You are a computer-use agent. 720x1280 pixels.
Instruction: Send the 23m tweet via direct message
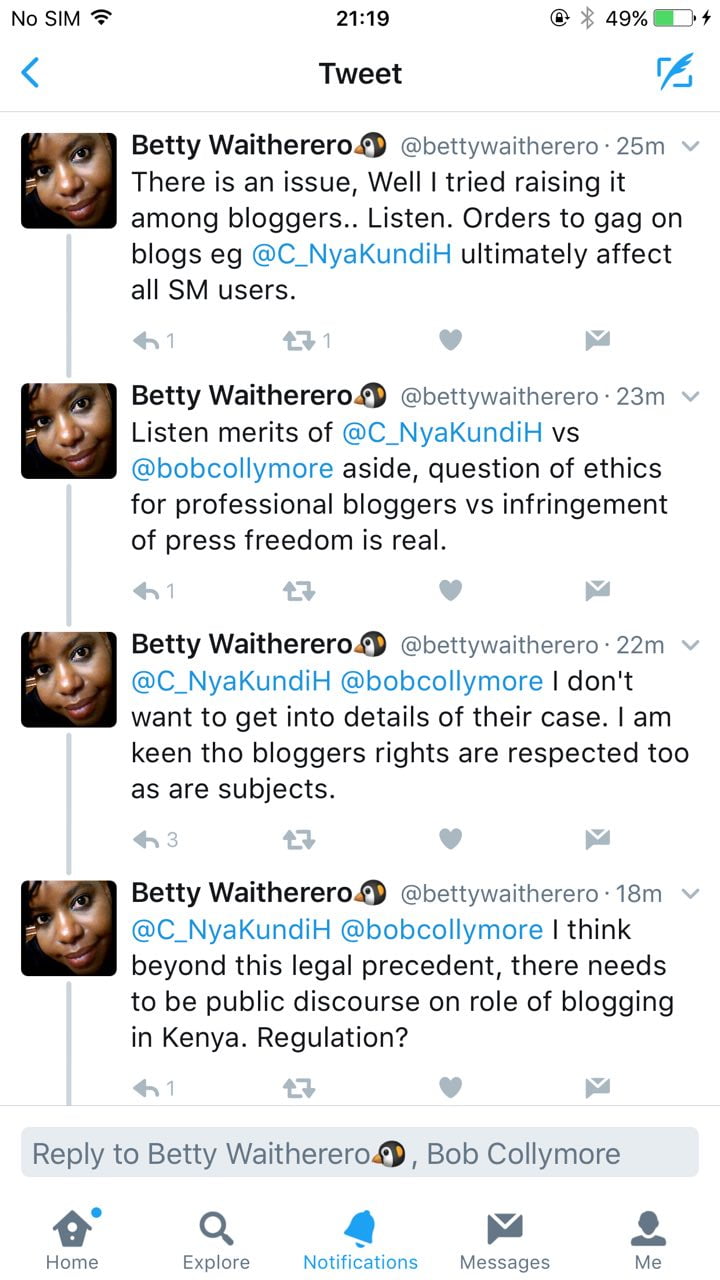click(597, 590)
